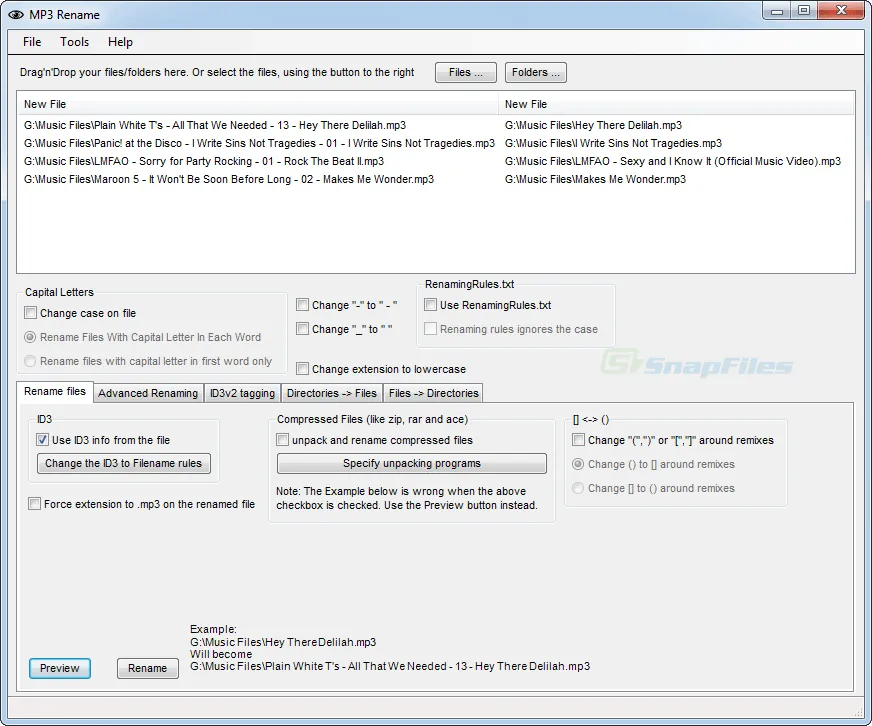The image size is (872, 726).
Task: Click new name I Write Sins Not Tragedies.mp3
Action: pos(613,143)
